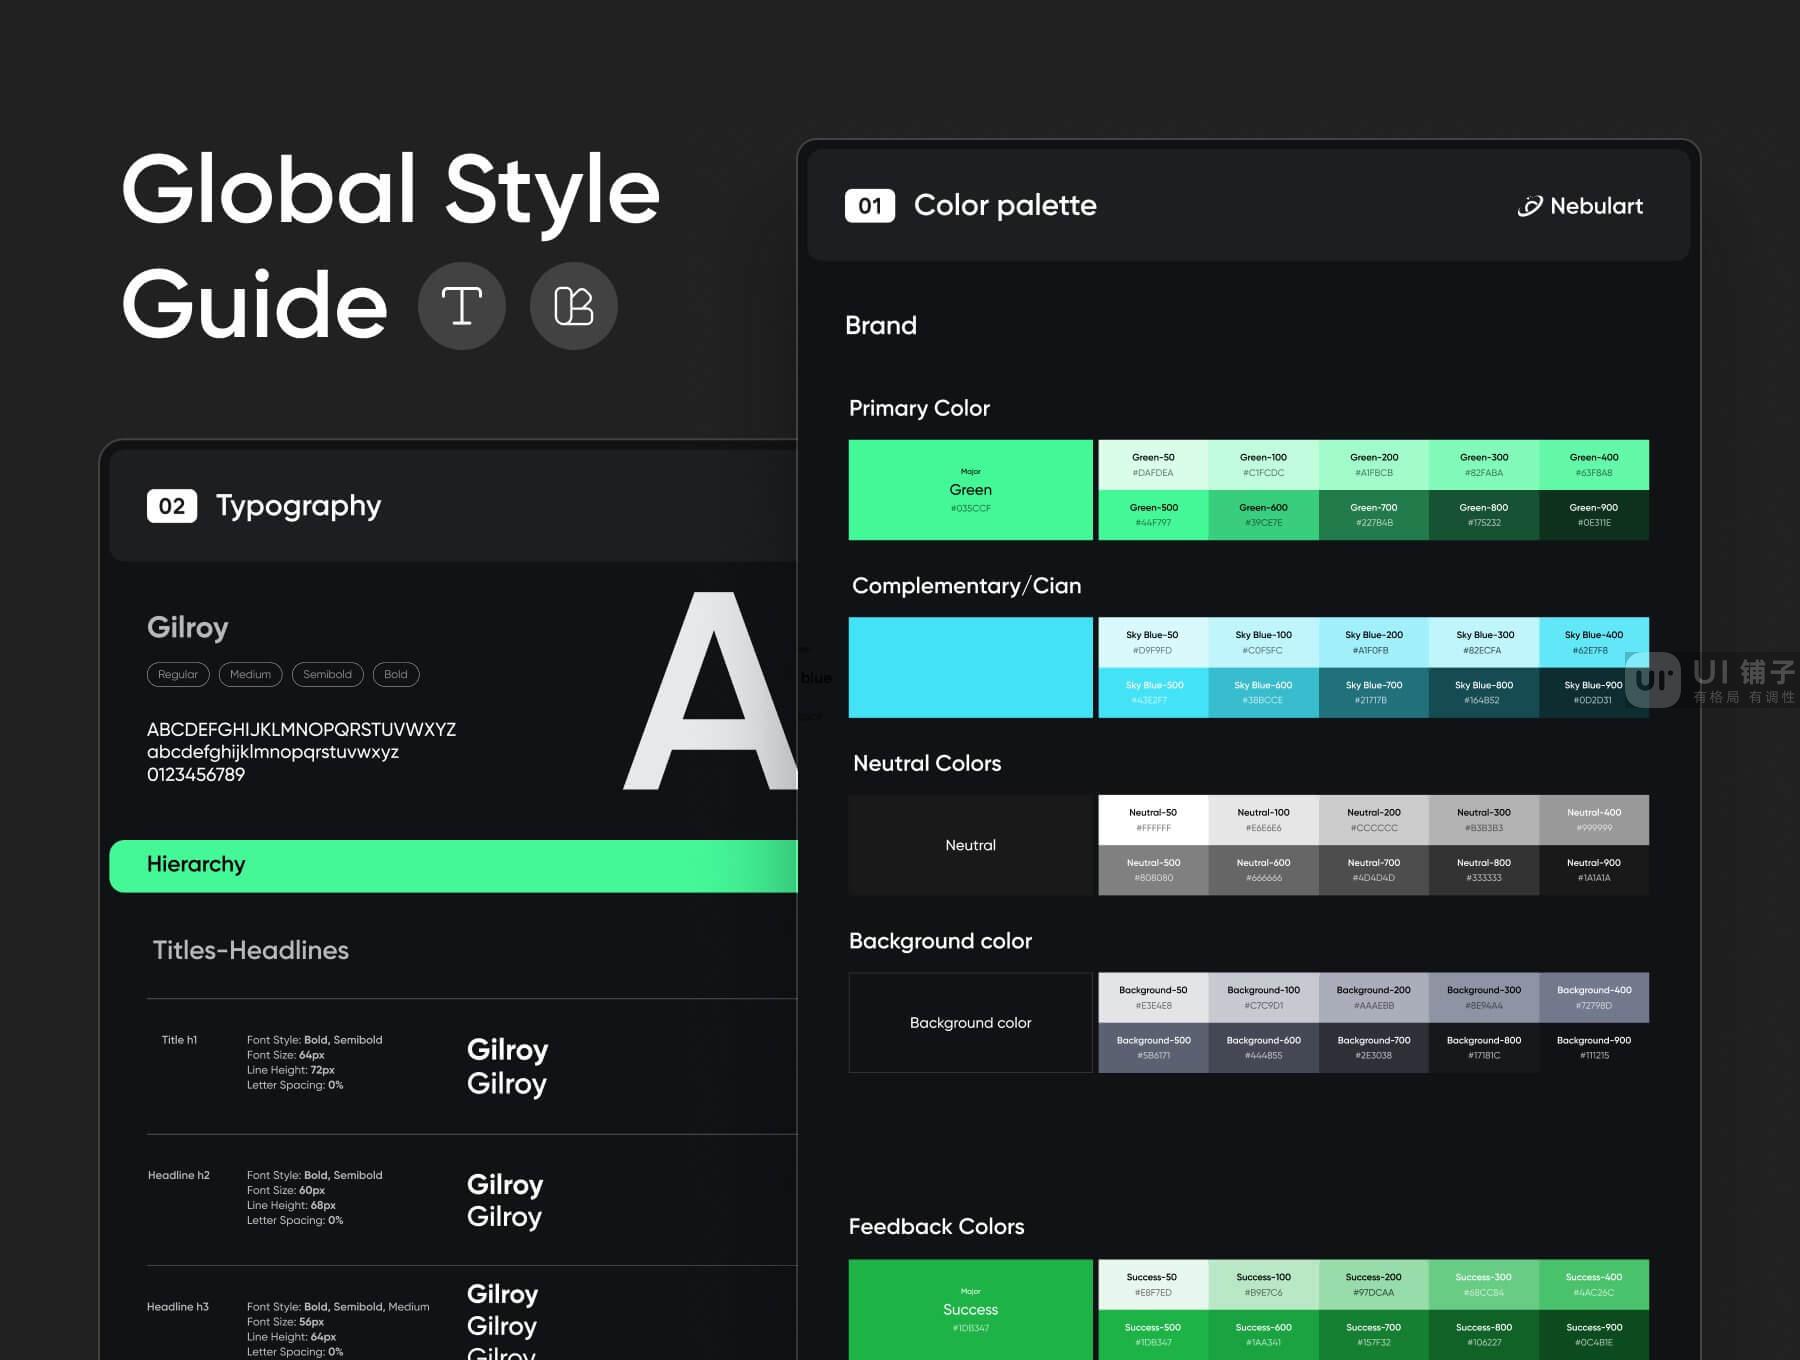Pick the Sky Blue-50 swatch
Viewport: 1800px width, 1360px height.
coord(1154,642)
